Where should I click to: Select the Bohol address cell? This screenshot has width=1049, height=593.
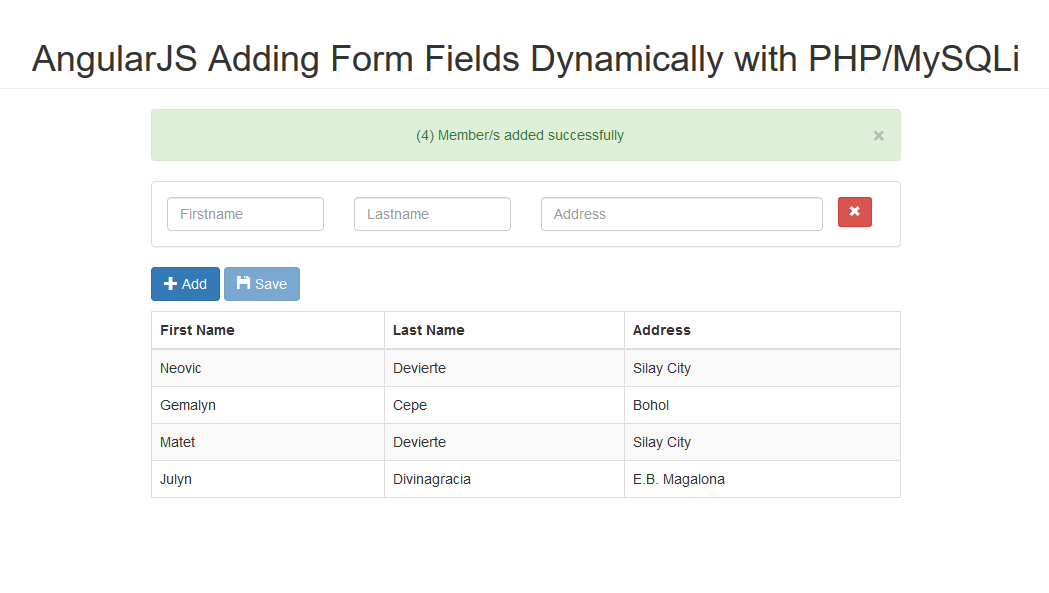click(651, 405)
